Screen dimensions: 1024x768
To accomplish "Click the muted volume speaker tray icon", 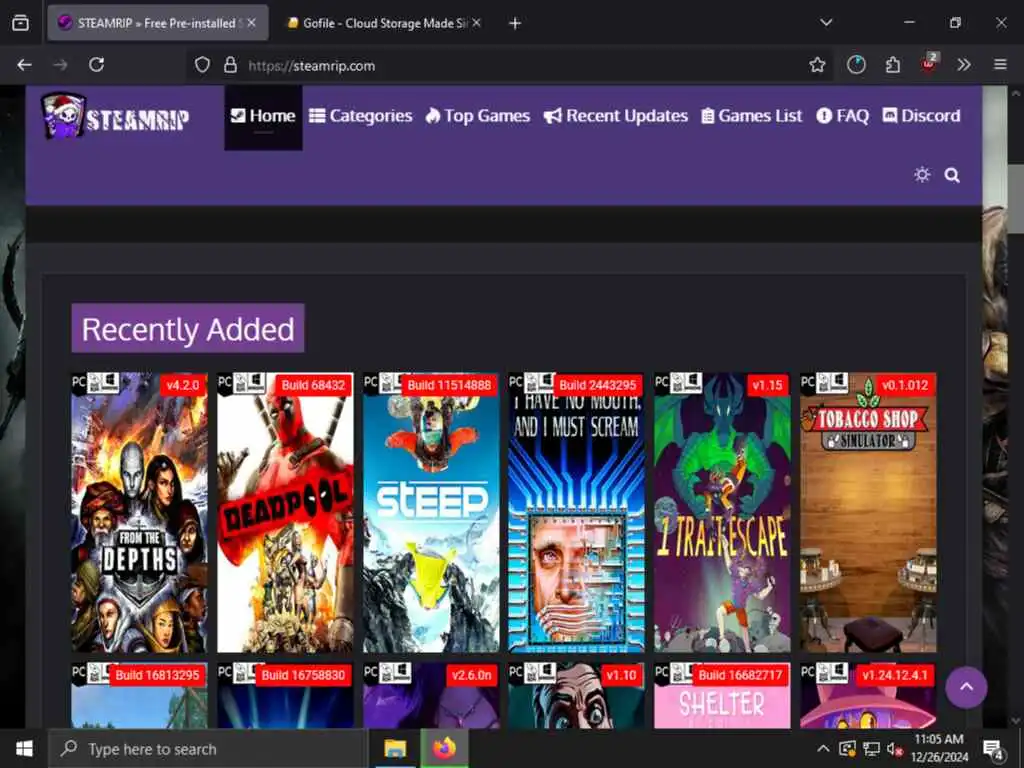I will coord(894,750).
